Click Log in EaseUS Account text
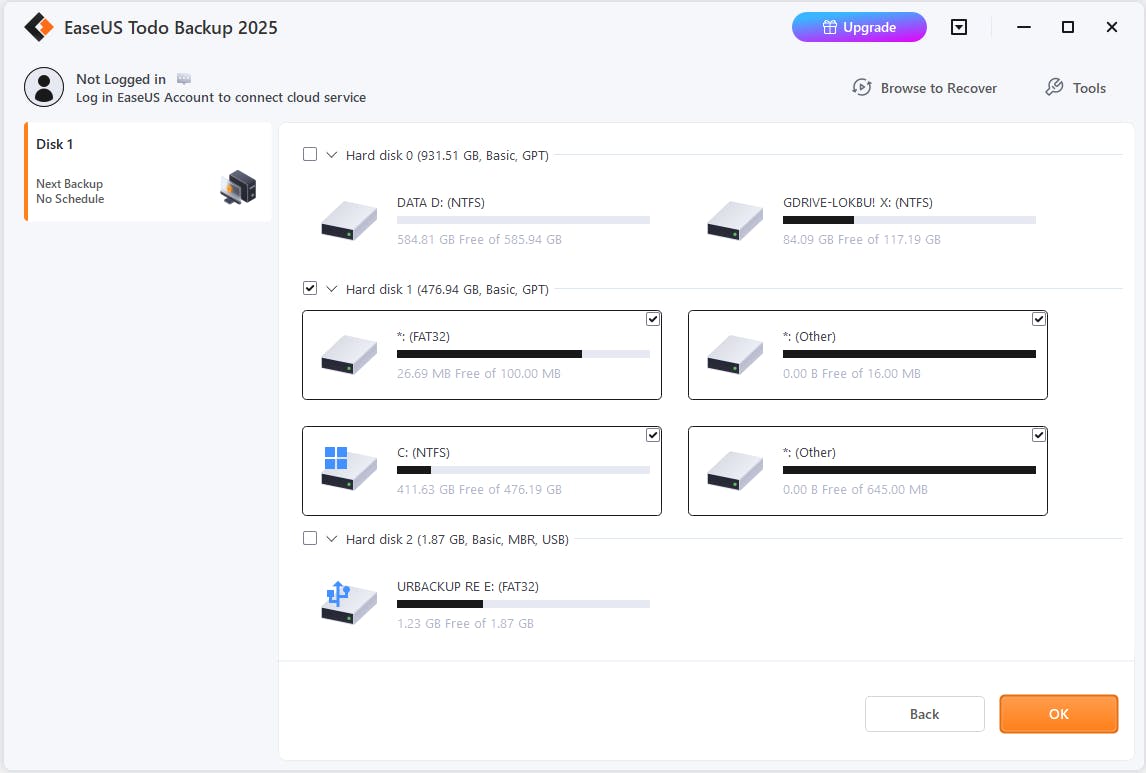The image size is (1146, 773). (221, 97)
